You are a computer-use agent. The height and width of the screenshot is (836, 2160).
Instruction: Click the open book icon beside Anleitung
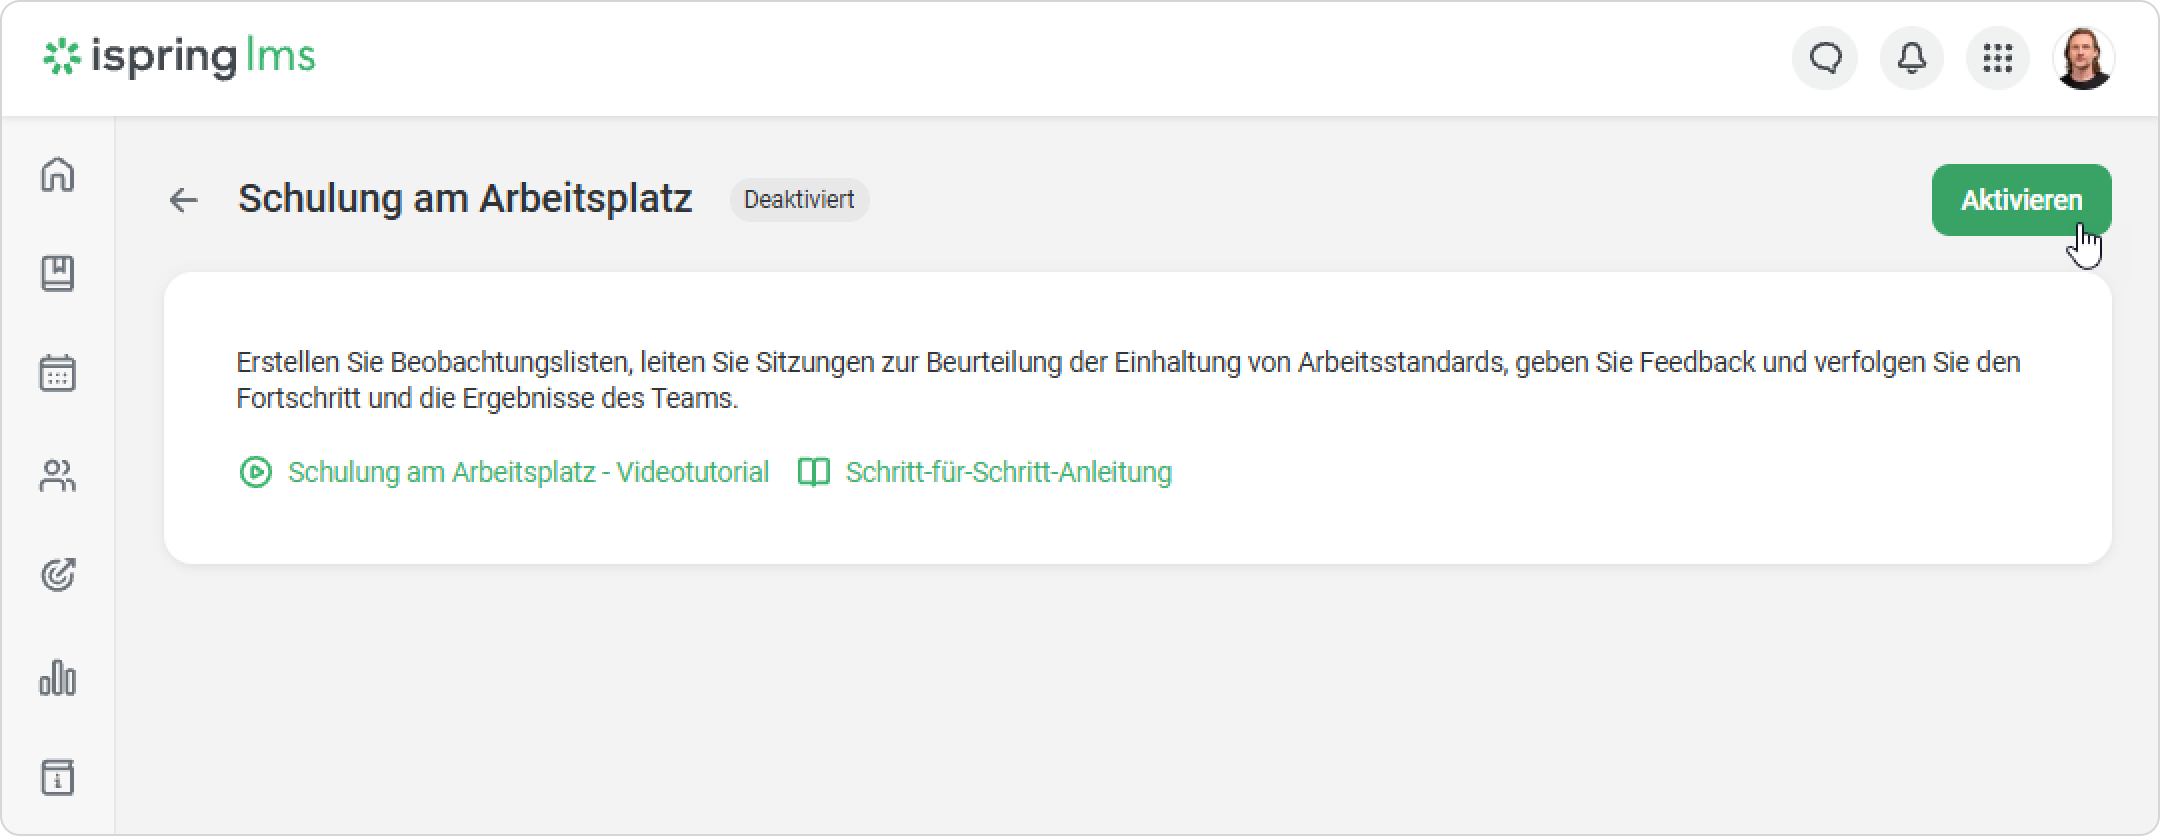pyautogui.click(x=814, y=472)
